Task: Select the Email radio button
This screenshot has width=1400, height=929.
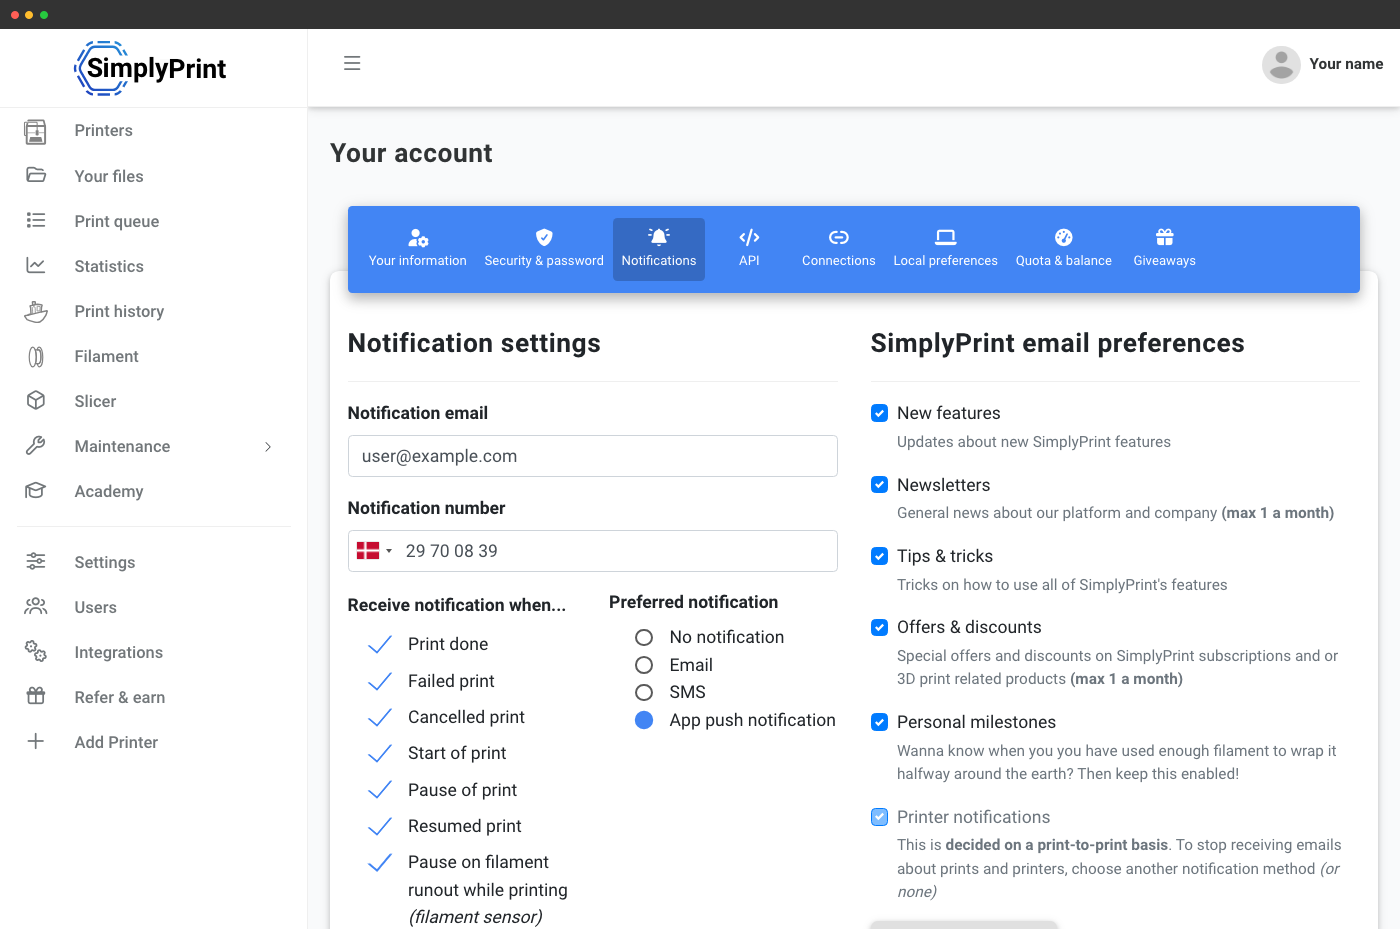Action: click(644, 665)
